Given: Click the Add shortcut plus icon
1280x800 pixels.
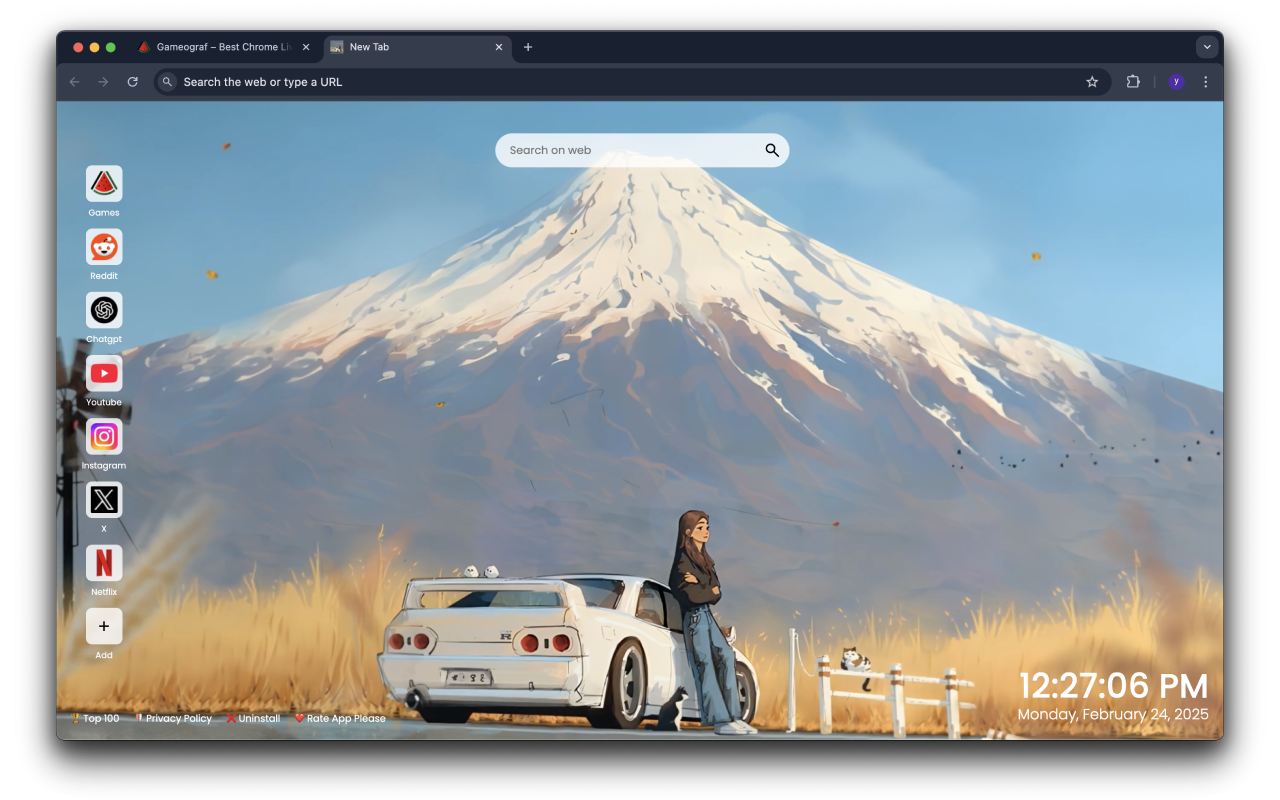Looking at the screenshot, I should [103, 626].
